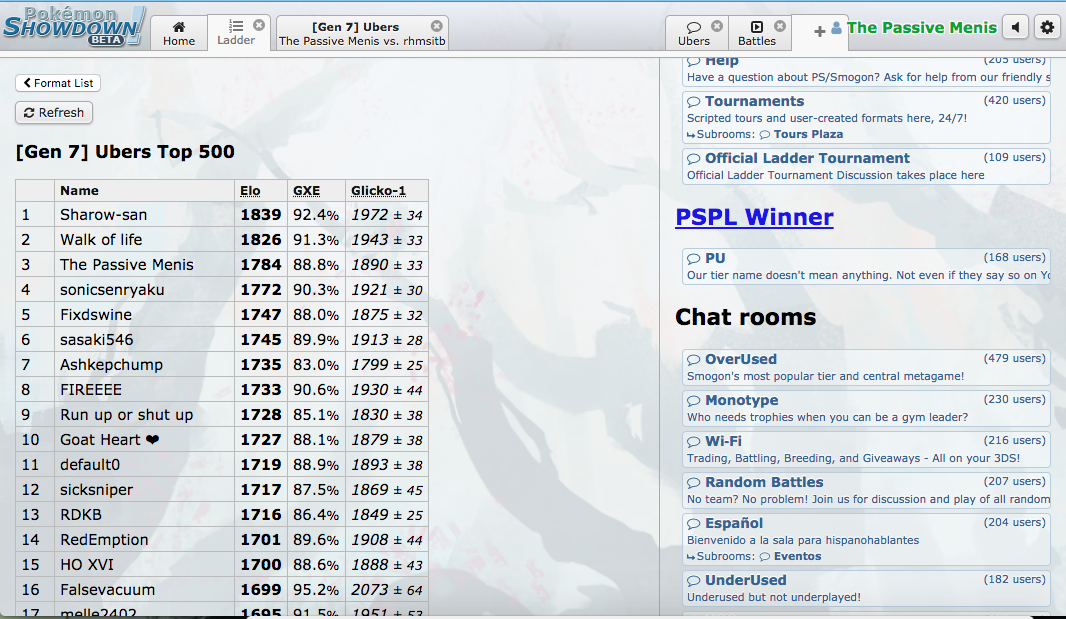1066x619 pixels.
Task: Select Goat Heart in the ladder
Action: coord(109,440)
